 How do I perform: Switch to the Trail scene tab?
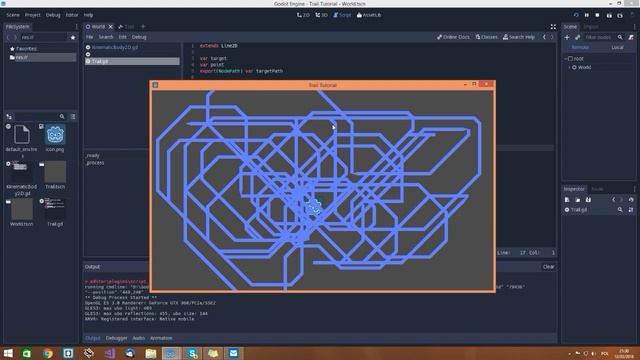(126, 27)
